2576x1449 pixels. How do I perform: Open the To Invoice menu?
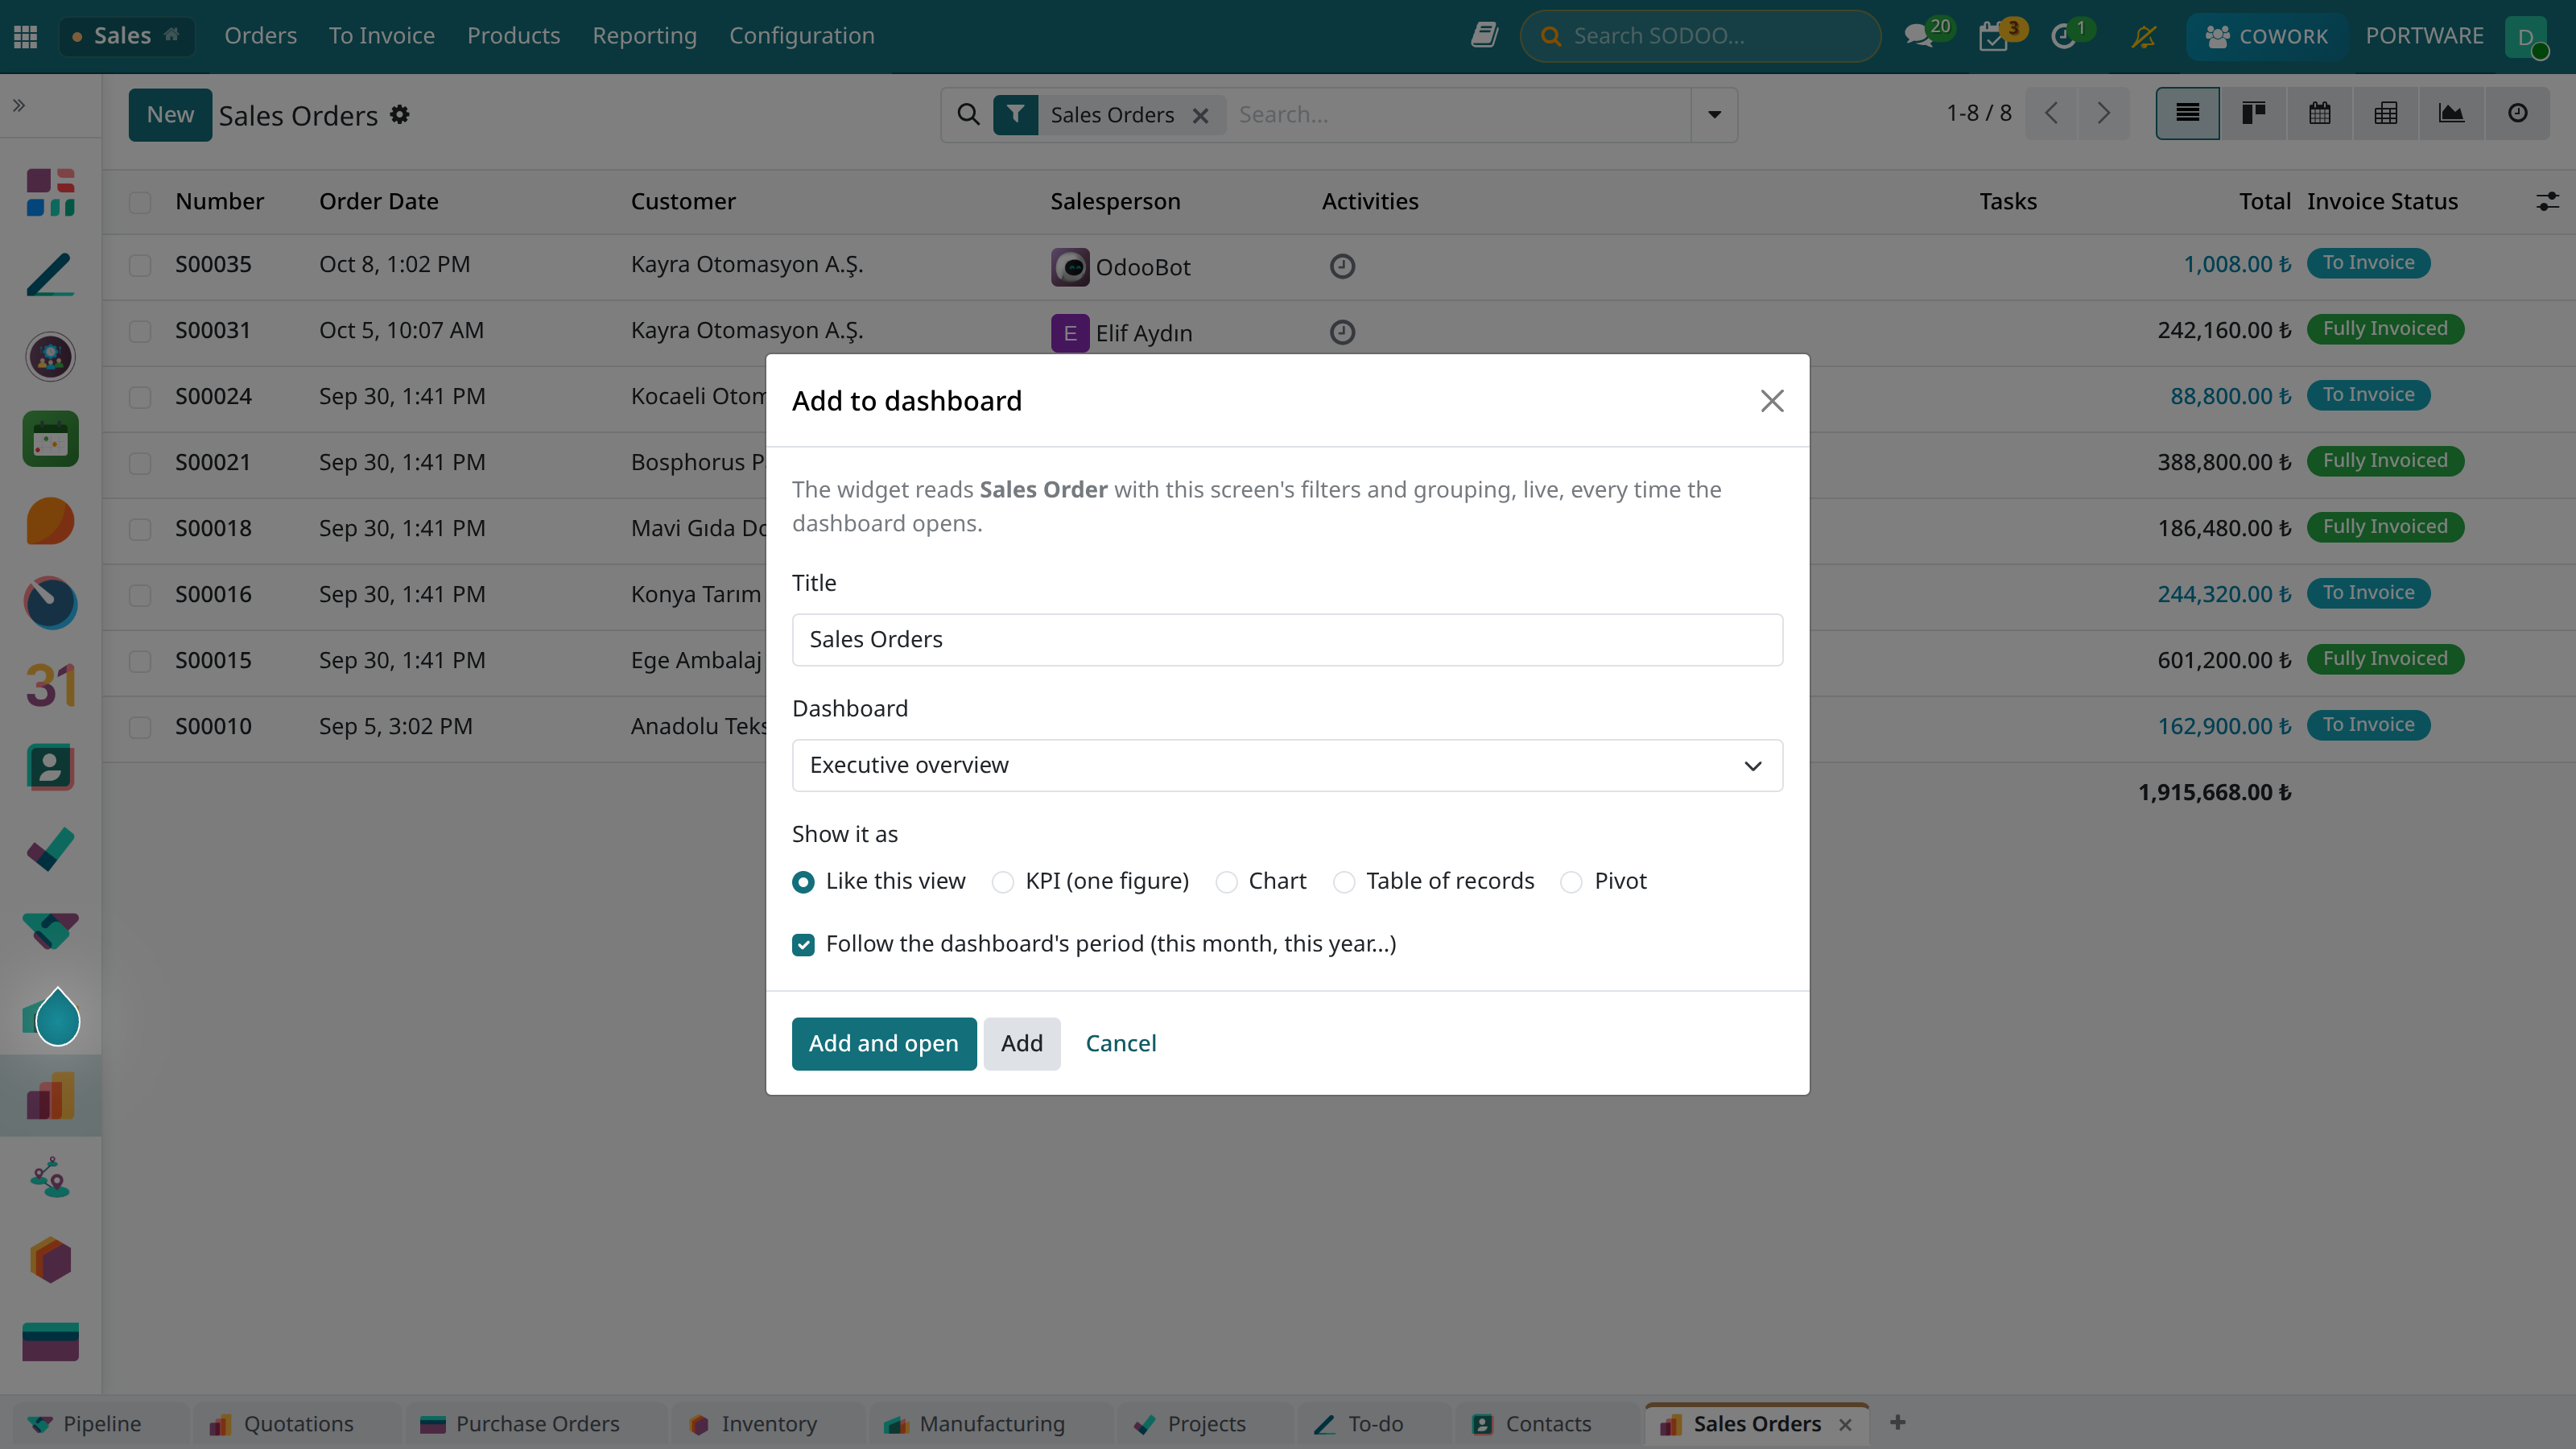(382, 36)
